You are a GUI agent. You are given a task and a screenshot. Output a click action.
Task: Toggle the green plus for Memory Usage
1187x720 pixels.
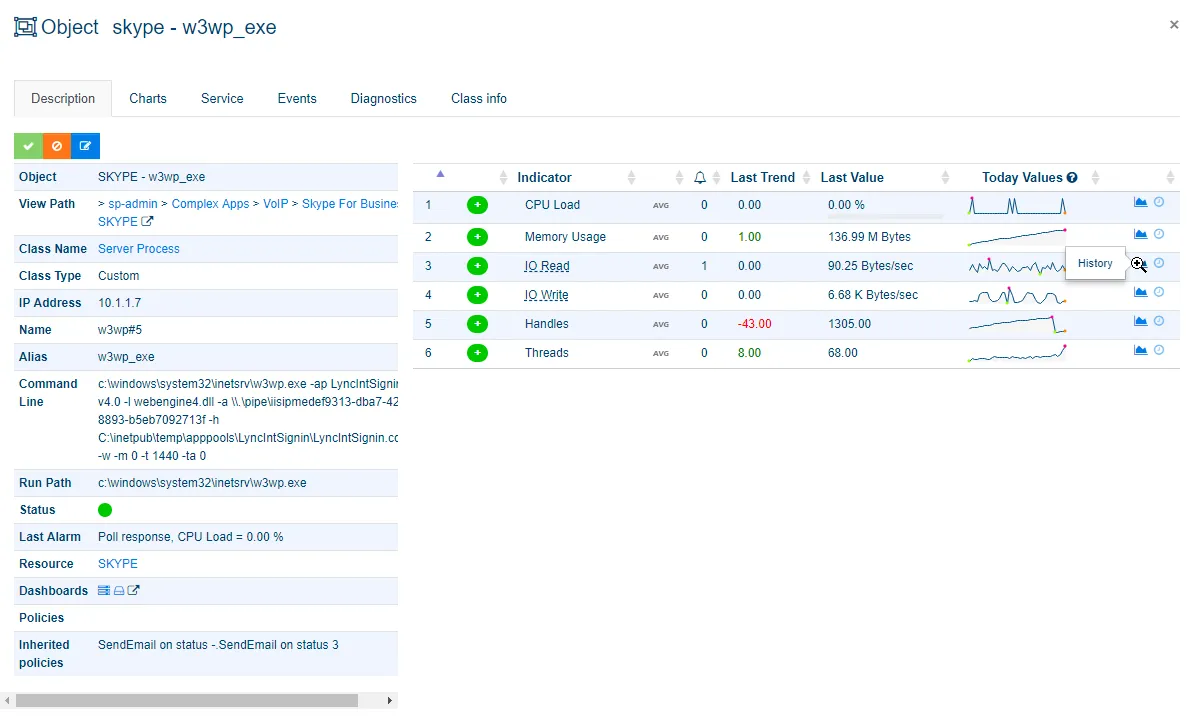point(477,237)
